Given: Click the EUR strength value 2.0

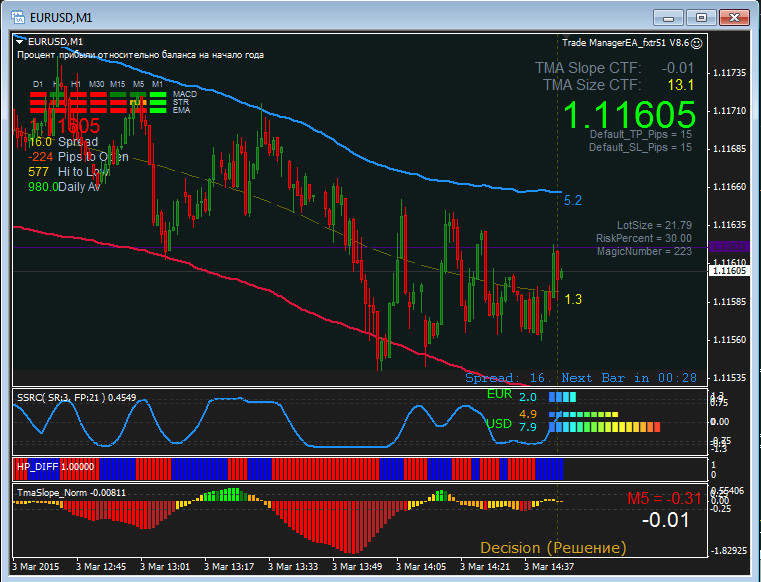Looking at the screenshot, I should pyautogui.click(x=528, y=397).
